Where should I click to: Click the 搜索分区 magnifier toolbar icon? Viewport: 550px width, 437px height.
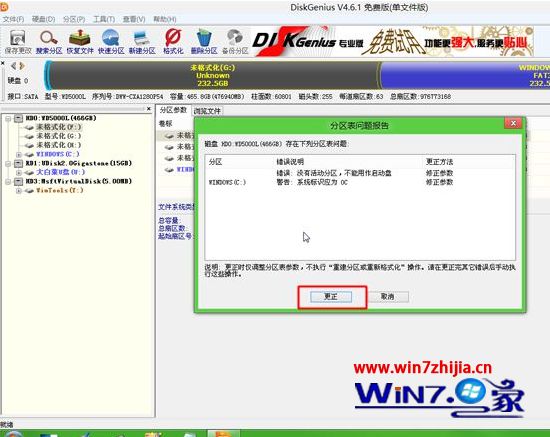click(49, 42)
